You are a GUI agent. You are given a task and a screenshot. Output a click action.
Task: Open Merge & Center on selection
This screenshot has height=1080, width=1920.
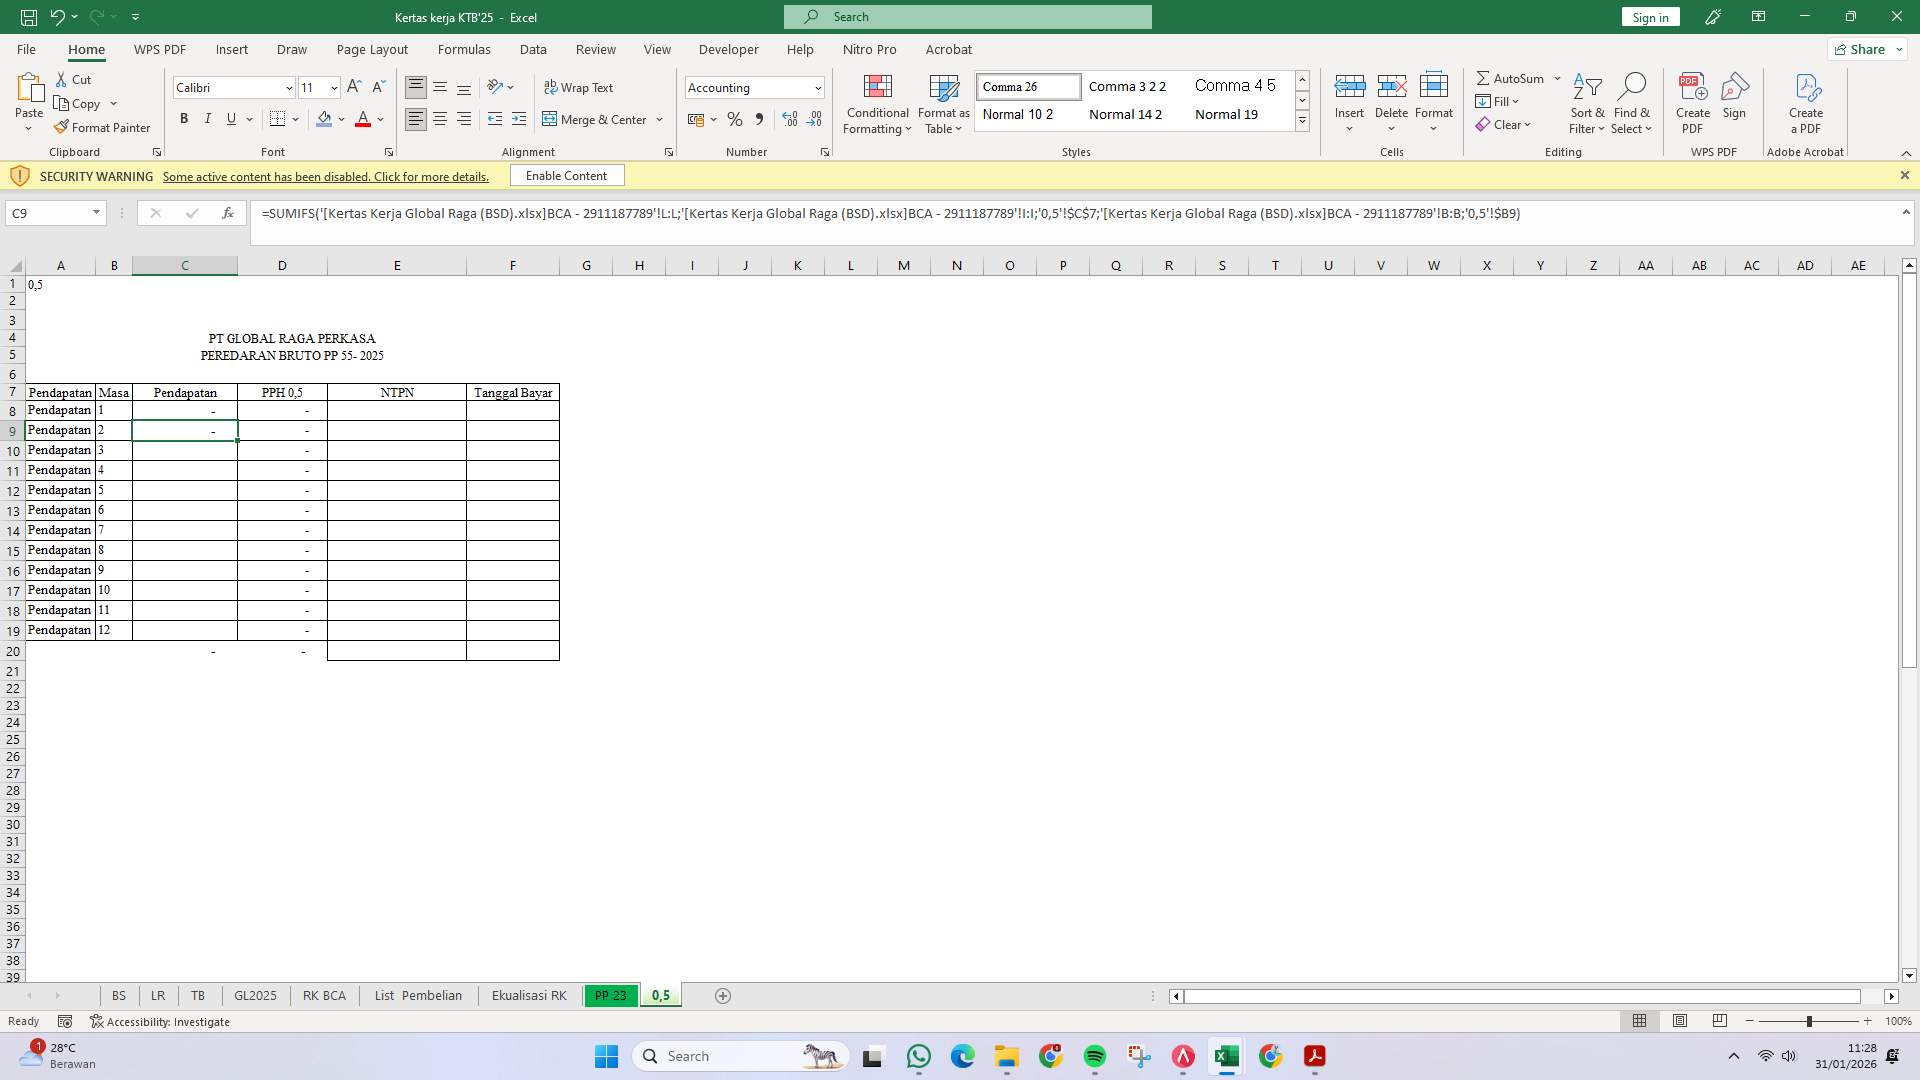click(596, 119)
